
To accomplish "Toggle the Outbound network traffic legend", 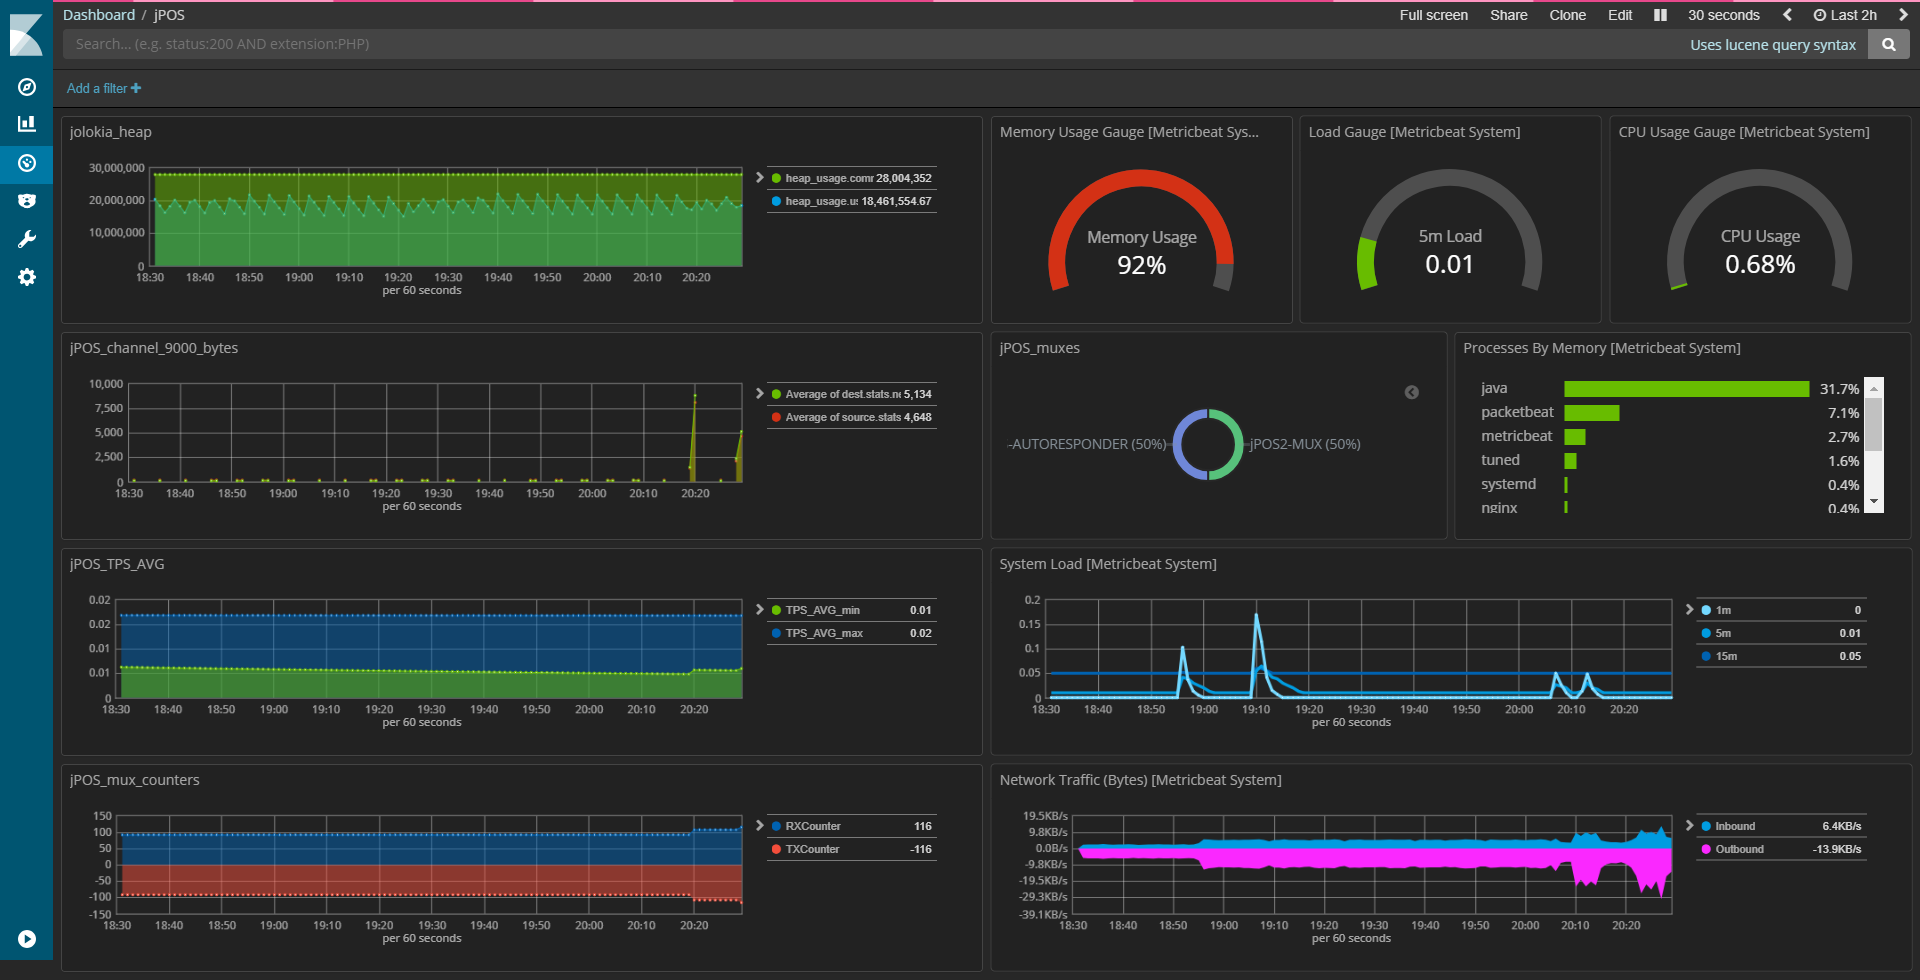I will pyautogui.click(x=1739, y=849).
